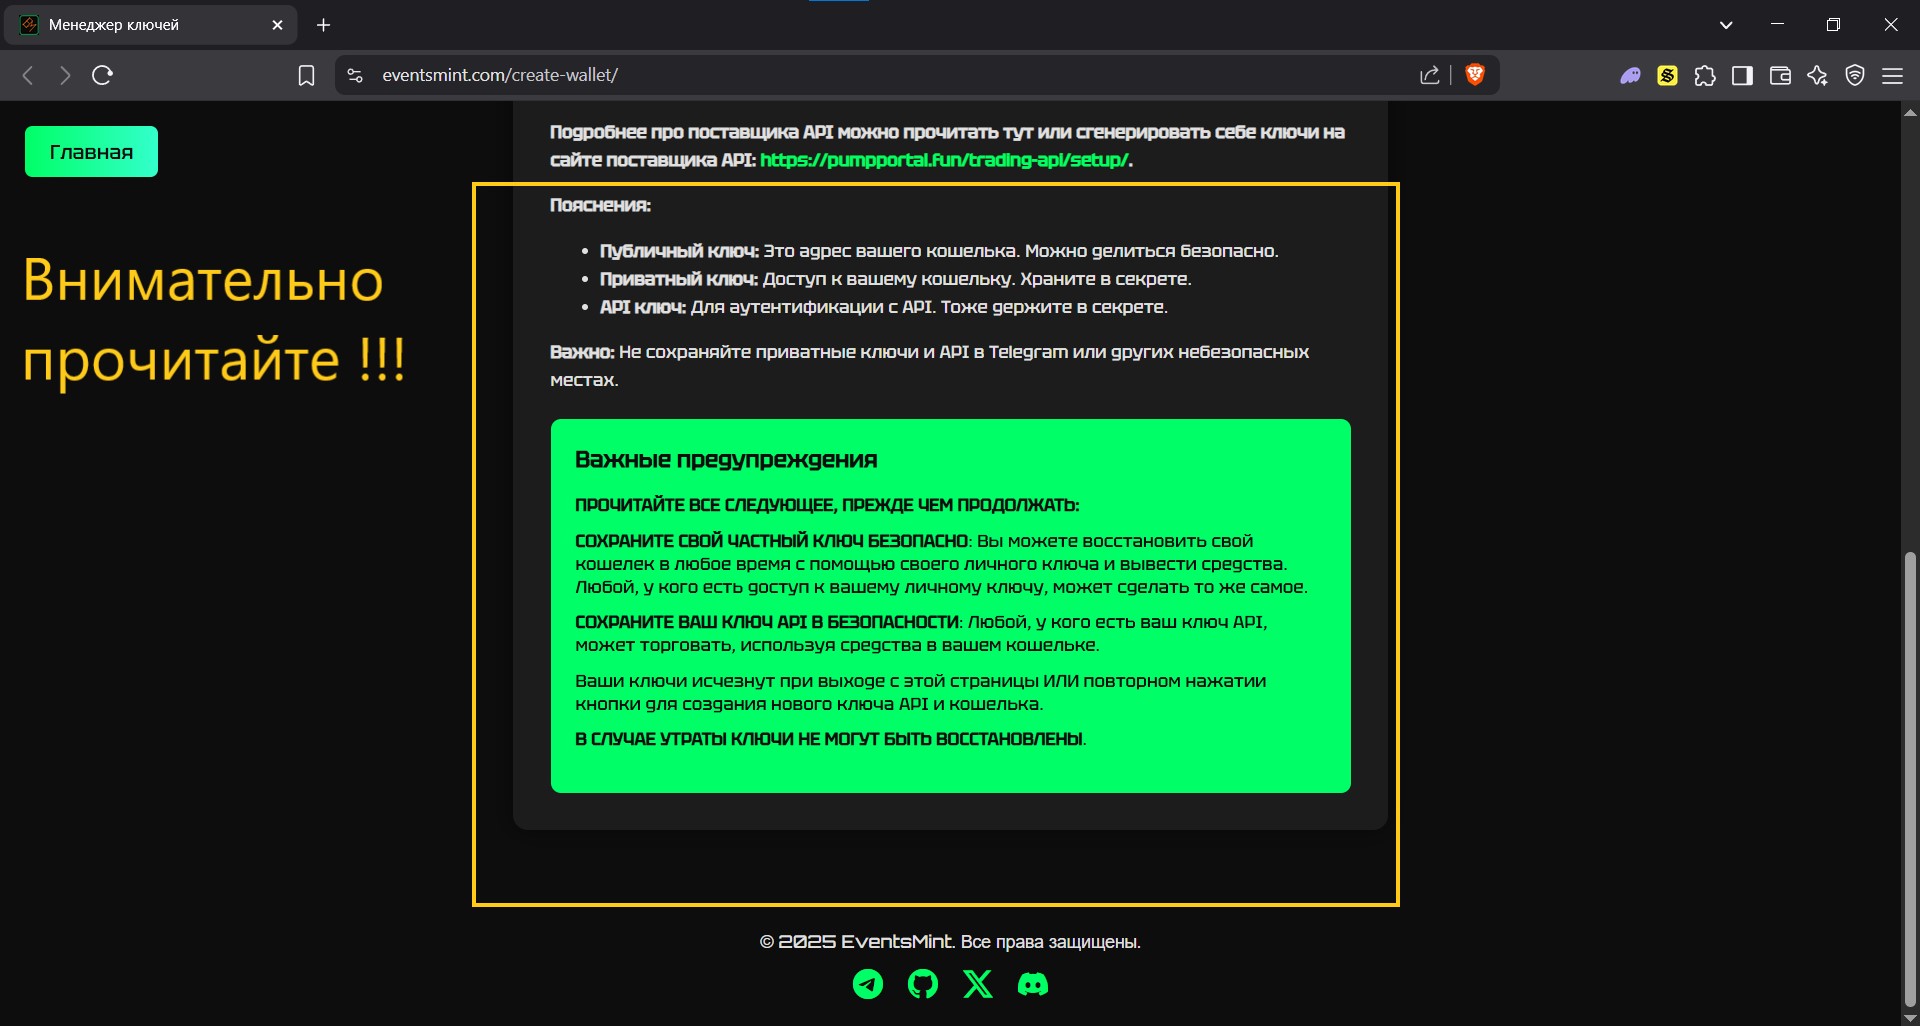Click the X (Twitter) footer icon
The height and width of the screenshot is (1026, 1920).
point(977,984)
